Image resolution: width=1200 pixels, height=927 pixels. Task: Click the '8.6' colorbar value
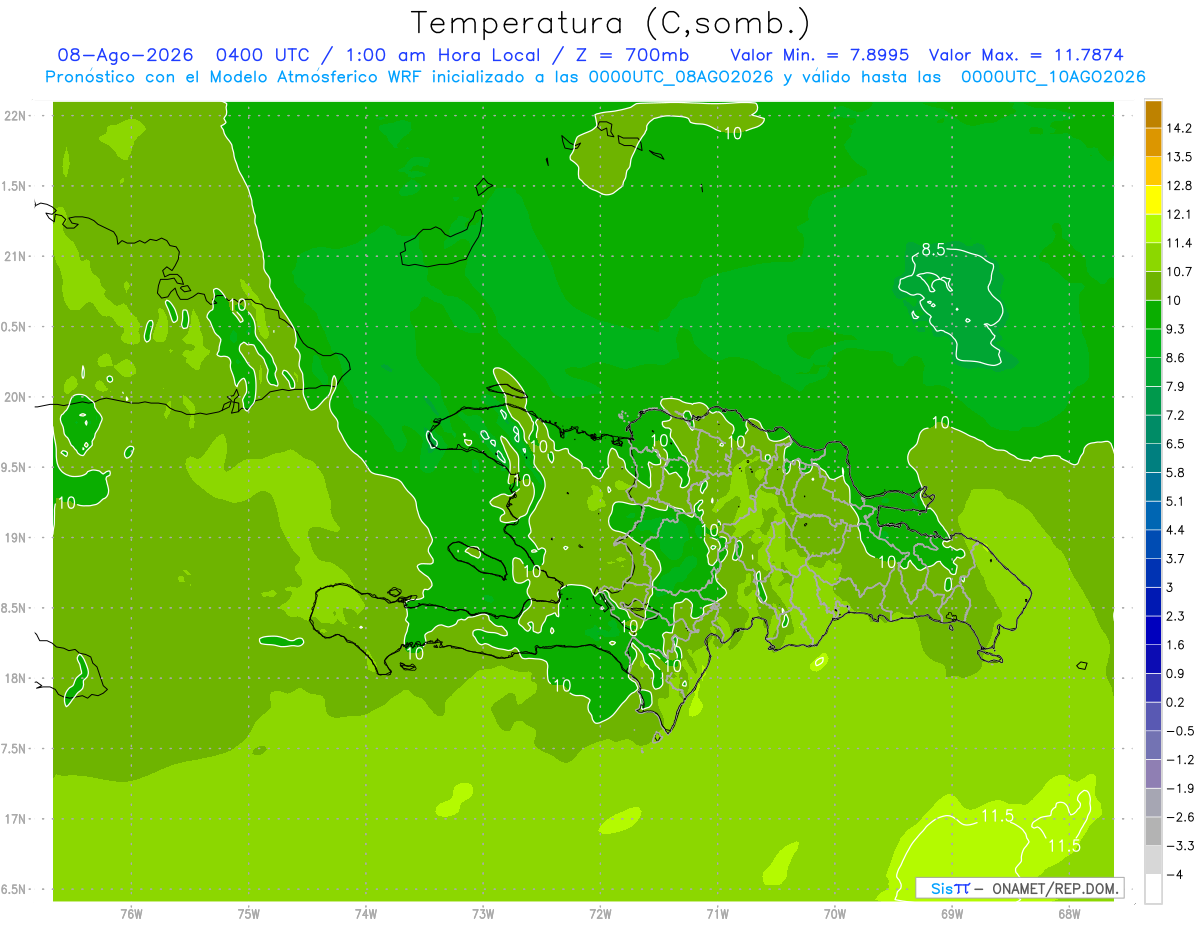click(1176, 358)
